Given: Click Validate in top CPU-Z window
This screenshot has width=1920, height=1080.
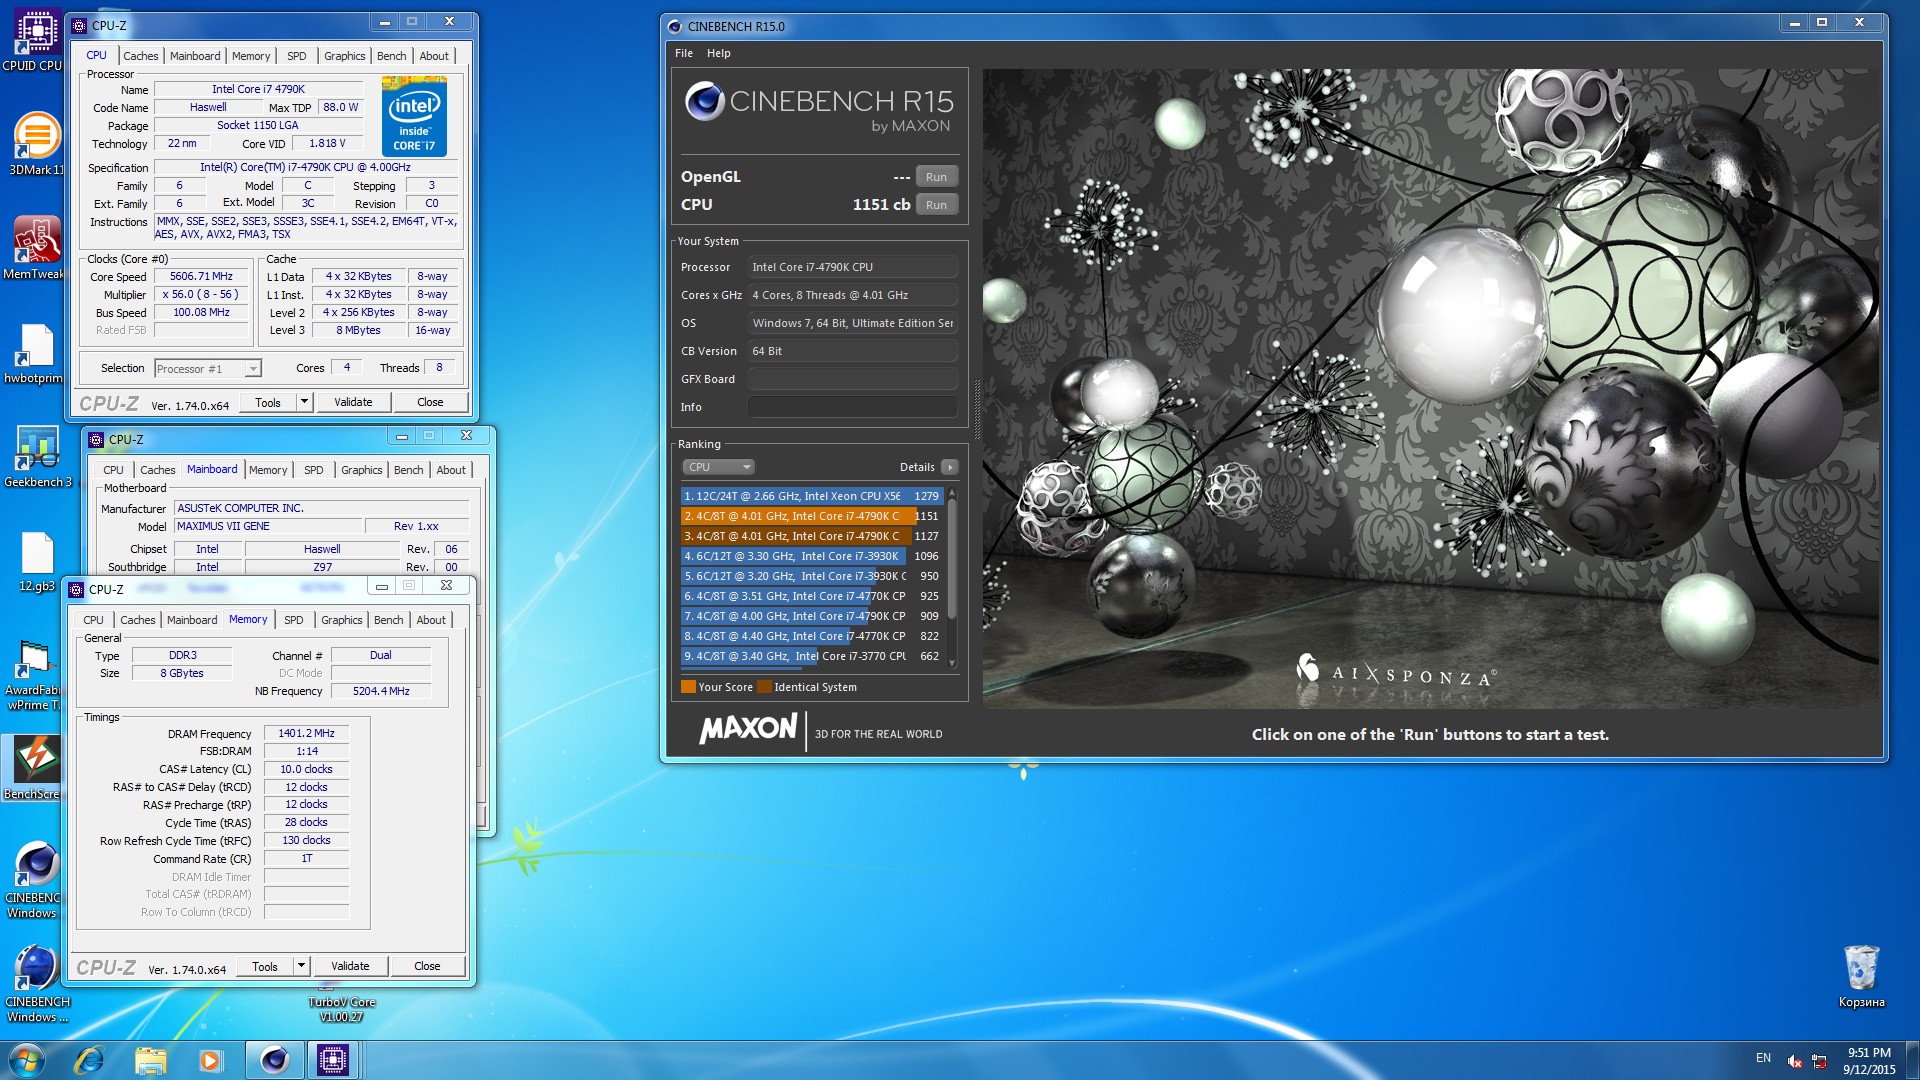Looking at the screenshot, I should pyautogui.click(x=353, y=402).
